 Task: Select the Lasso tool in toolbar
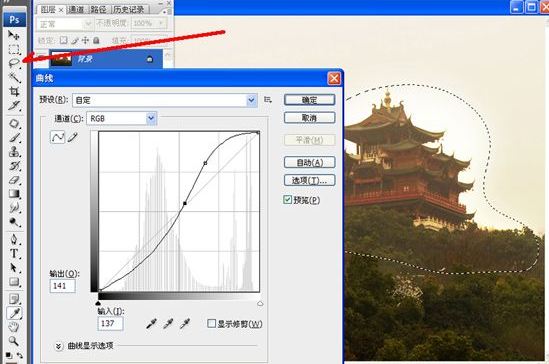pos(14,63)
